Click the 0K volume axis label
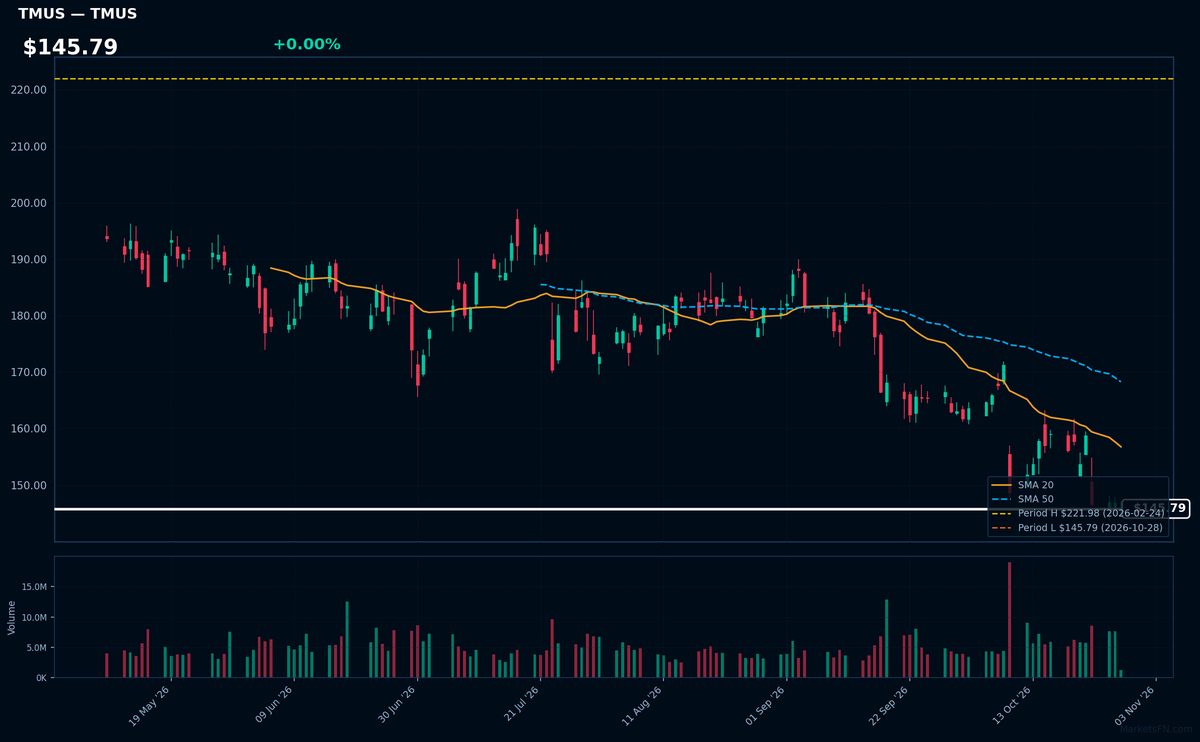The image size is (1200, 742). tap(41, 678)
